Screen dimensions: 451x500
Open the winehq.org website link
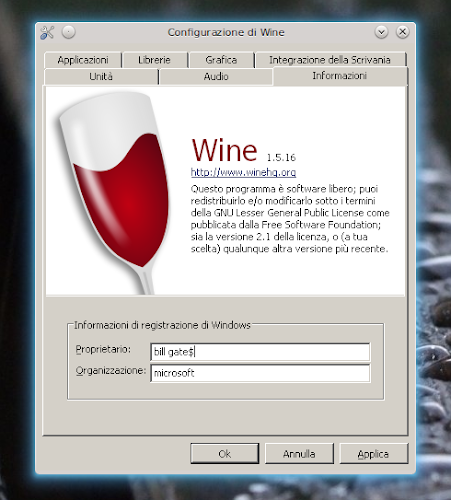point(243,172)
